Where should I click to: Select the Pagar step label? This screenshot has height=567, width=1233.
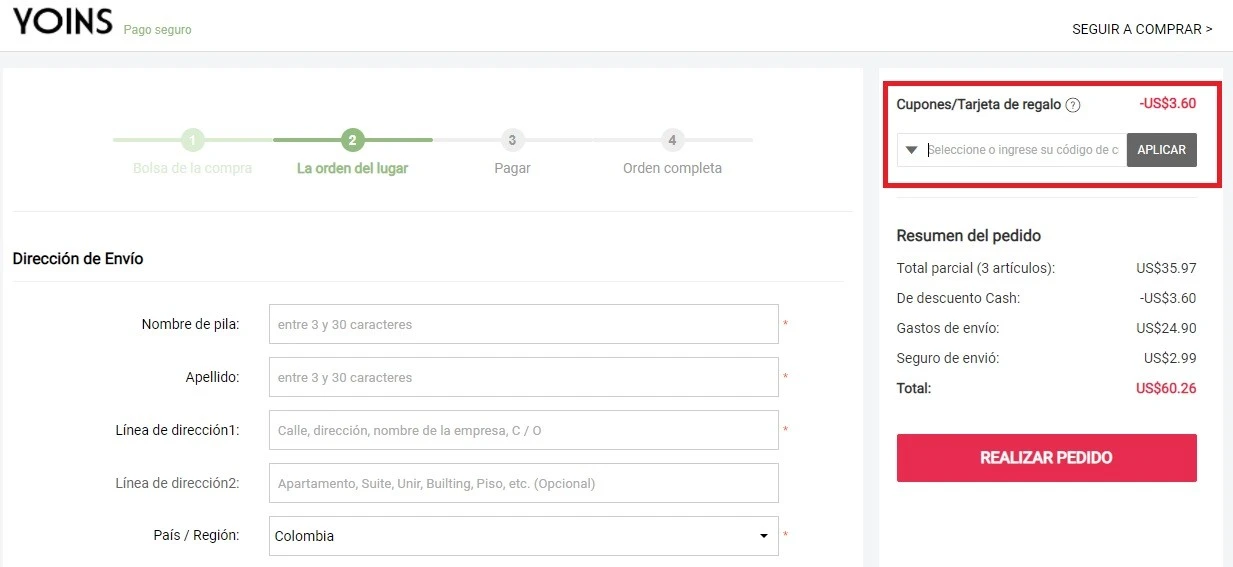[512, 168]
